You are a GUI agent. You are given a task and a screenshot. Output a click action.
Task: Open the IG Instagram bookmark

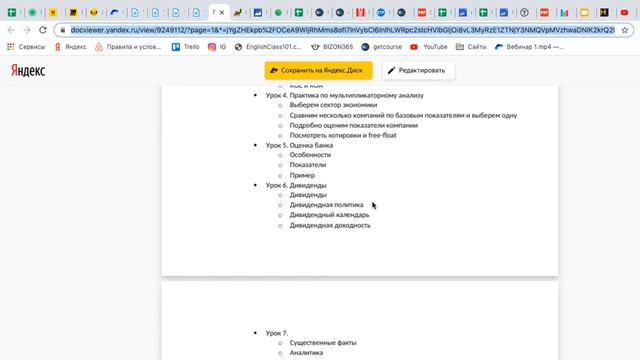click(x=217, y=47)
